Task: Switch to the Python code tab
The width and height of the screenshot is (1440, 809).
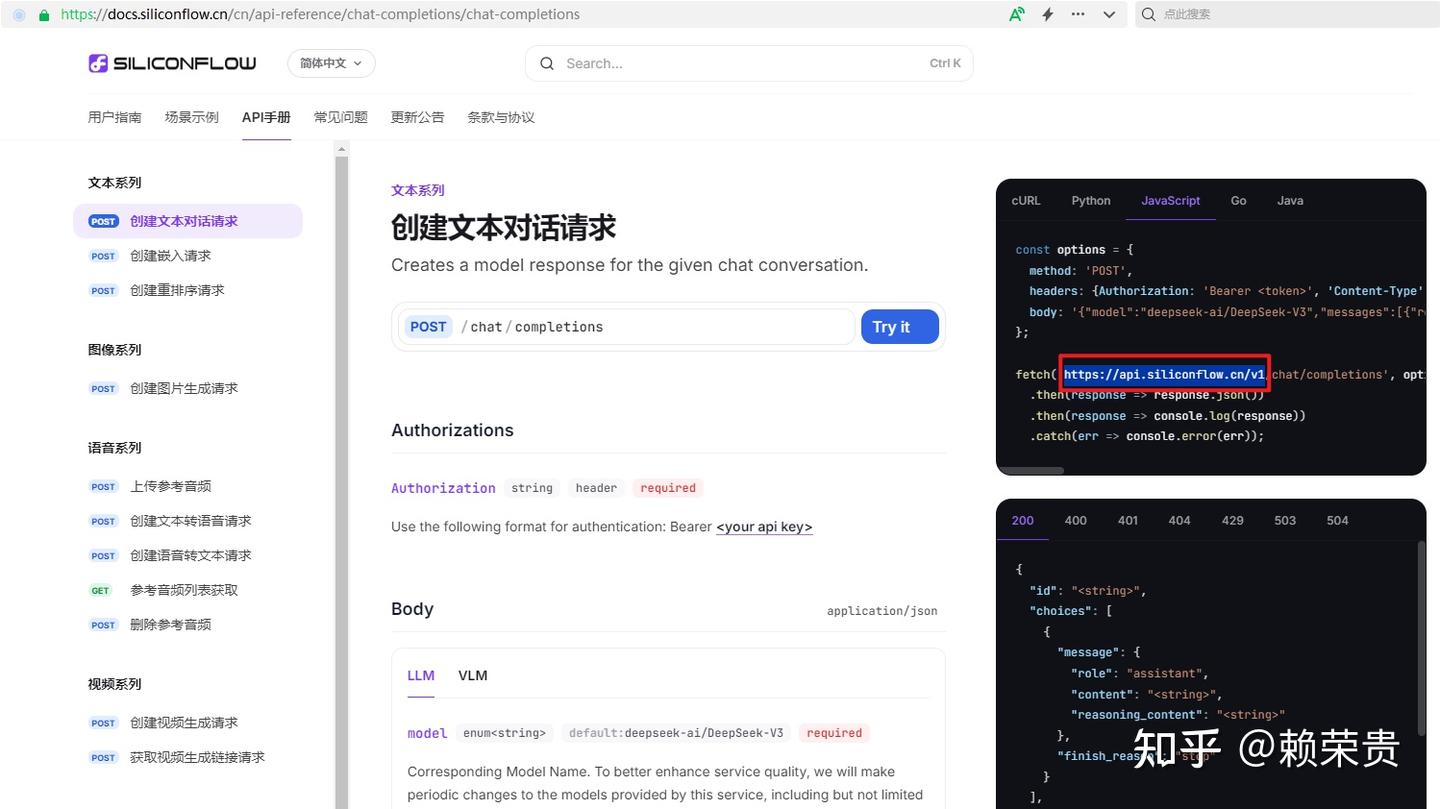Action: [x=1090, y=200]
